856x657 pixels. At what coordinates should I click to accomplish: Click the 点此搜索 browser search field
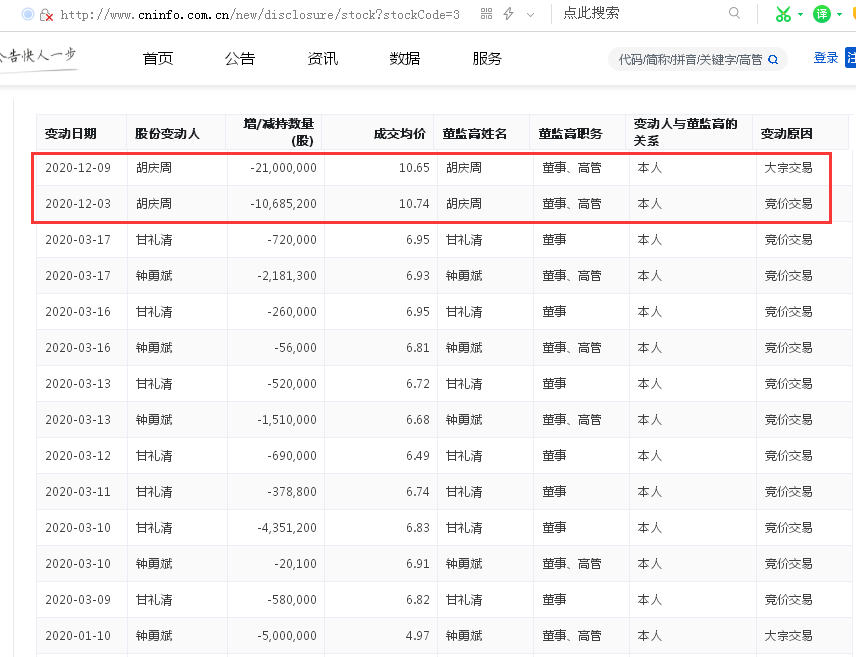point(640,14)
